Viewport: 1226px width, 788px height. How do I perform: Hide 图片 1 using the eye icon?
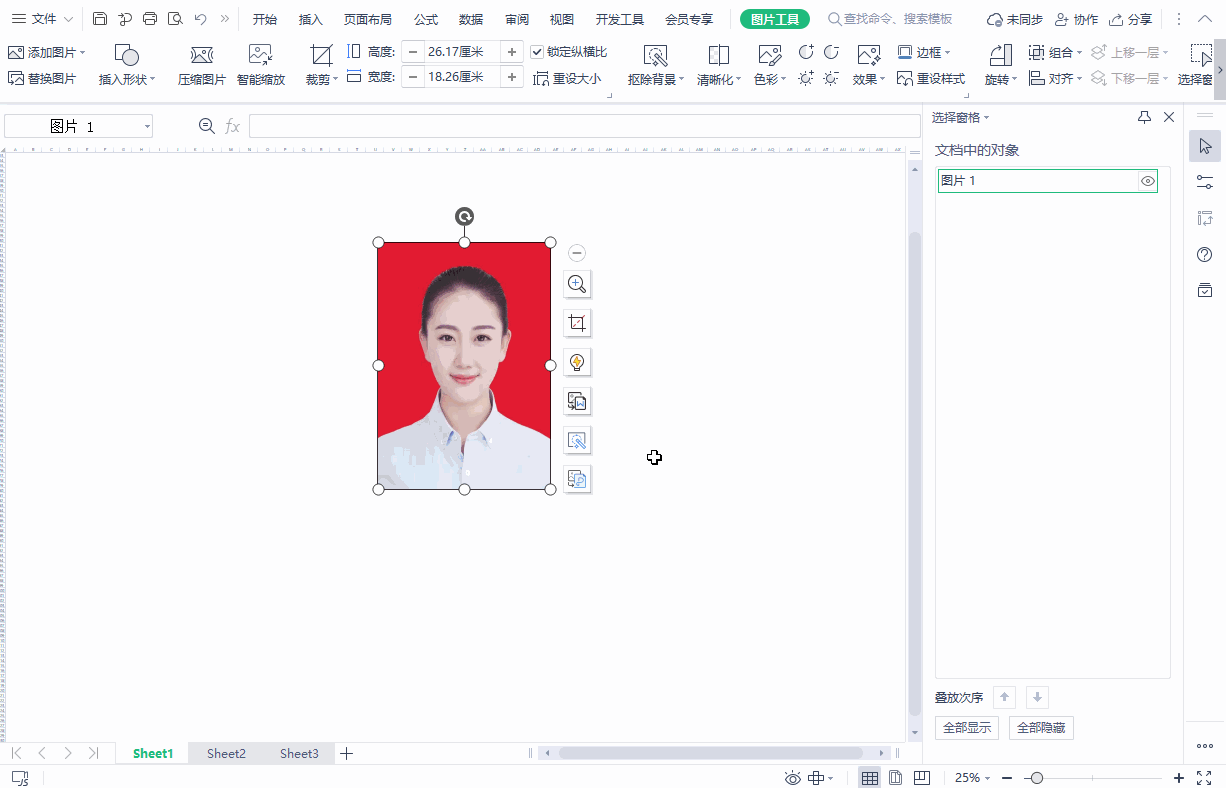coord(1147,181)
